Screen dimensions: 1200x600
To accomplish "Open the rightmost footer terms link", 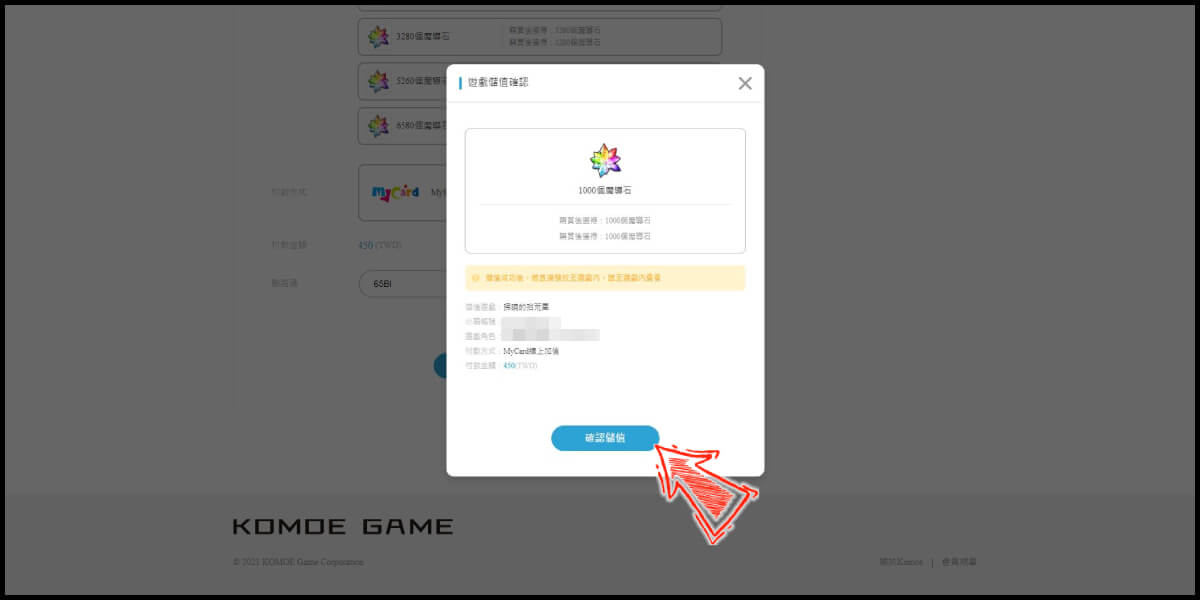I will [959, 562].
